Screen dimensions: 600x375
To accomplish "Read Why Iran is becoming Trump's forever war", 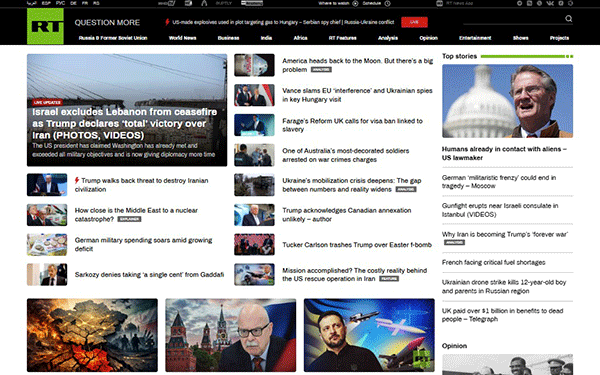I will 505,234.
